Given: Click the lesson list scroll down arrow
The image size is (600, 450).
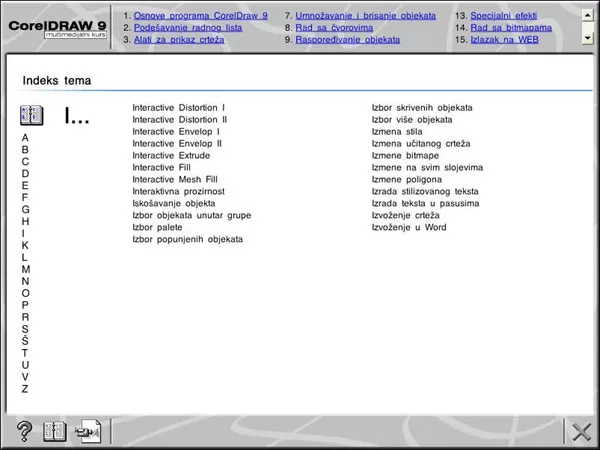Looking at the screenshot, I should [587, 38].
